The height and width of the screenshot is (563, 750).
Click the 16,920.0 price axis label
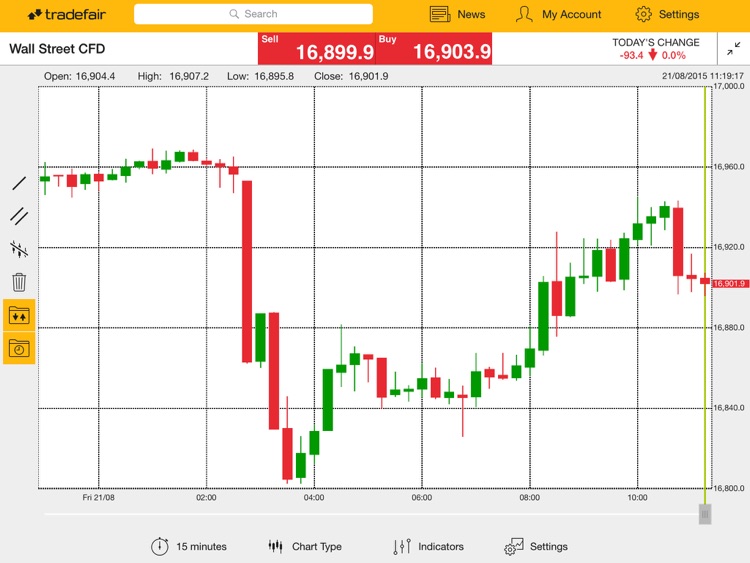729,247
